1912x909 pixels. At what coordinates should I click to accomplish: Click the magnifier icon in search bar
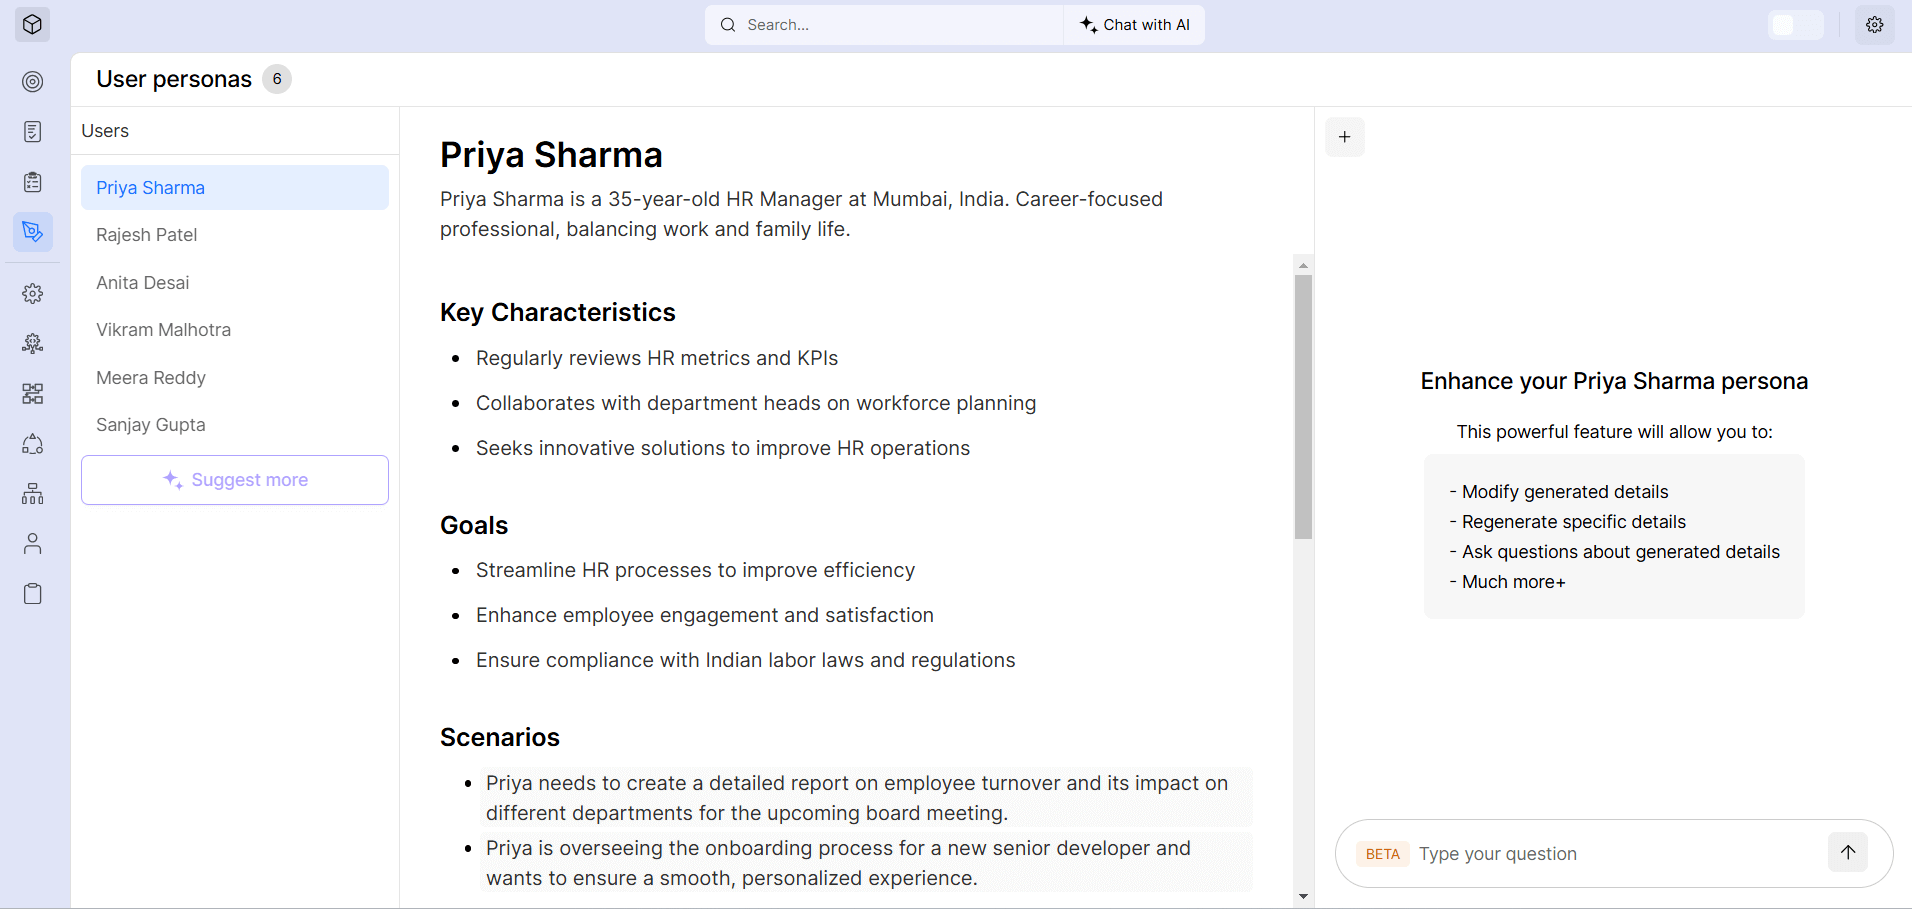click(728, 25)
